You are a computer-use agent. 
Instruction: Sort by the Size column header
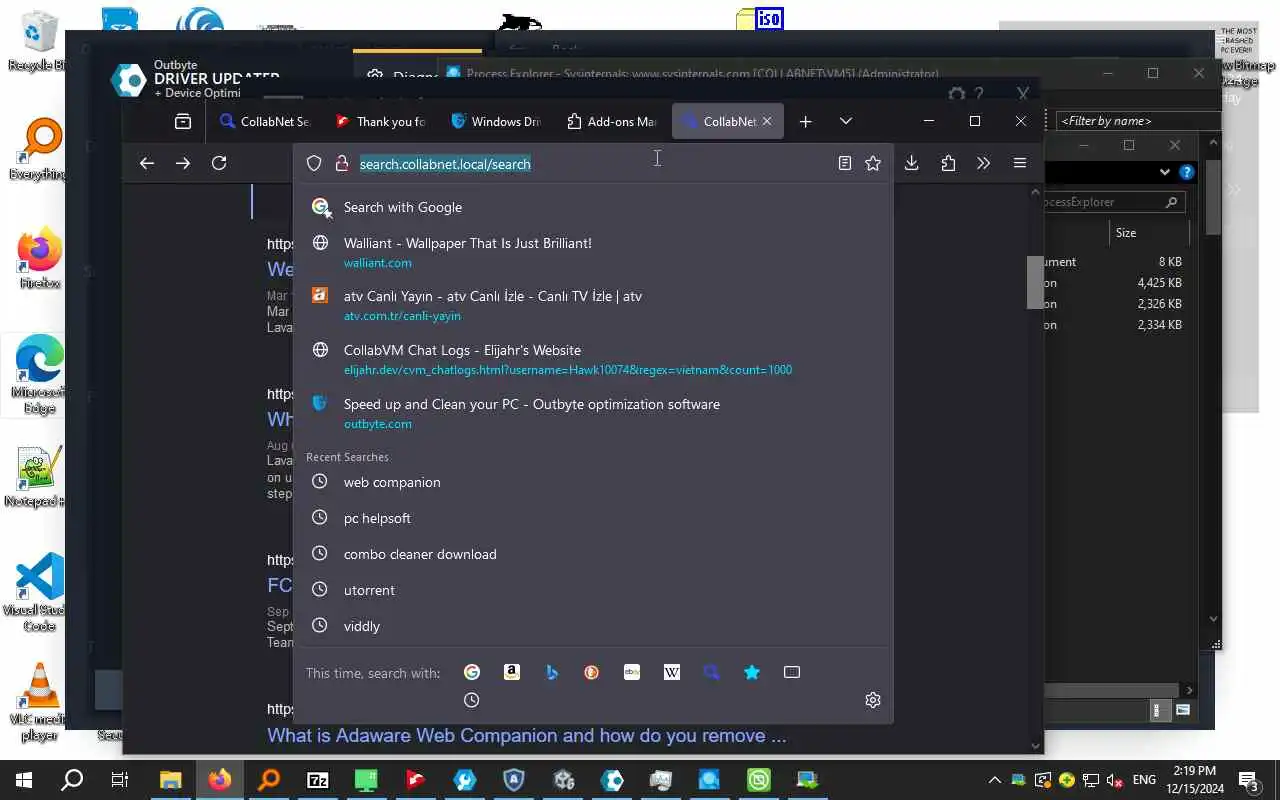point(1148,233)
